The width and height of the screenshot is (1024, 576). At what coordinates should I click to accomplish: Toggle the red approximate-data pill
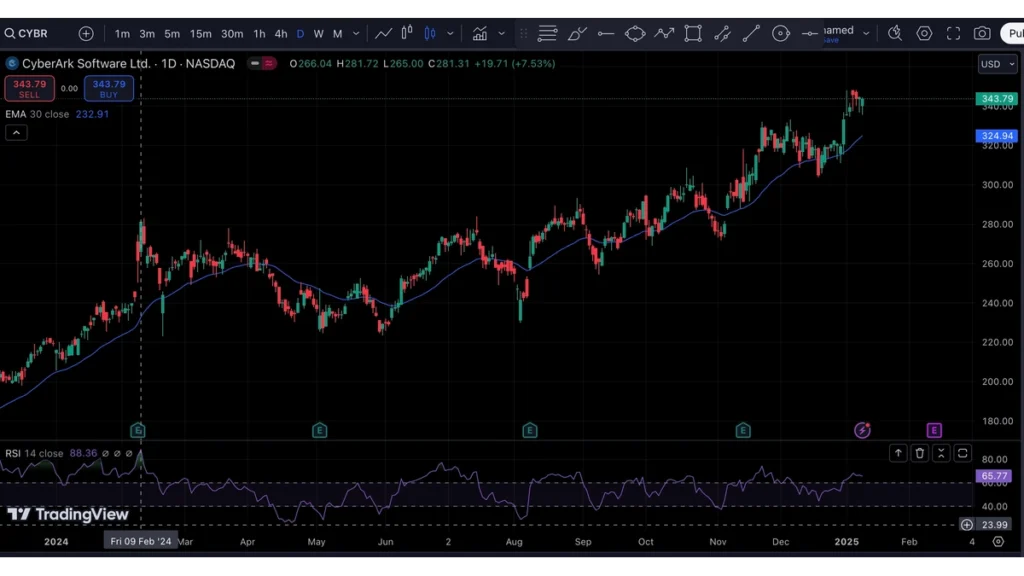269,63
